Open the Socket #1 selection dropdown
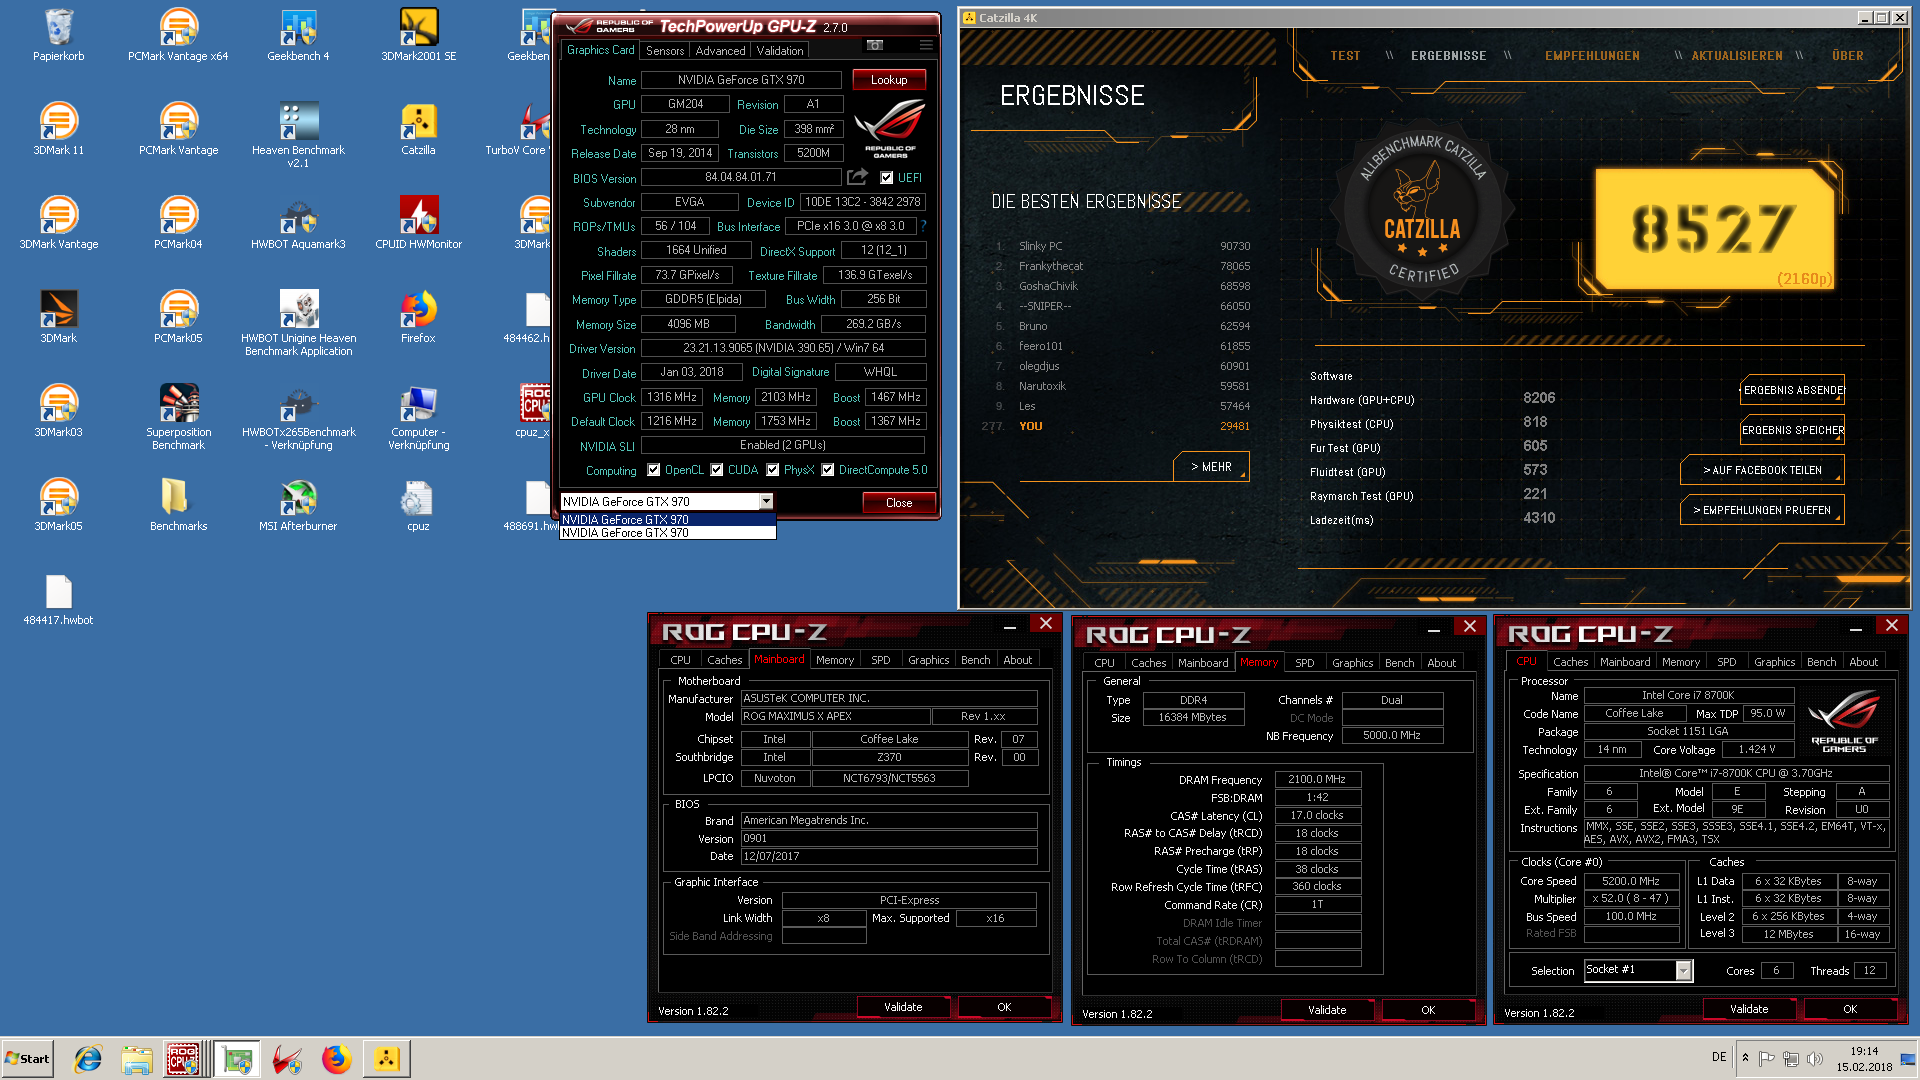Screen dimensions: 1920x1080 1683,970
